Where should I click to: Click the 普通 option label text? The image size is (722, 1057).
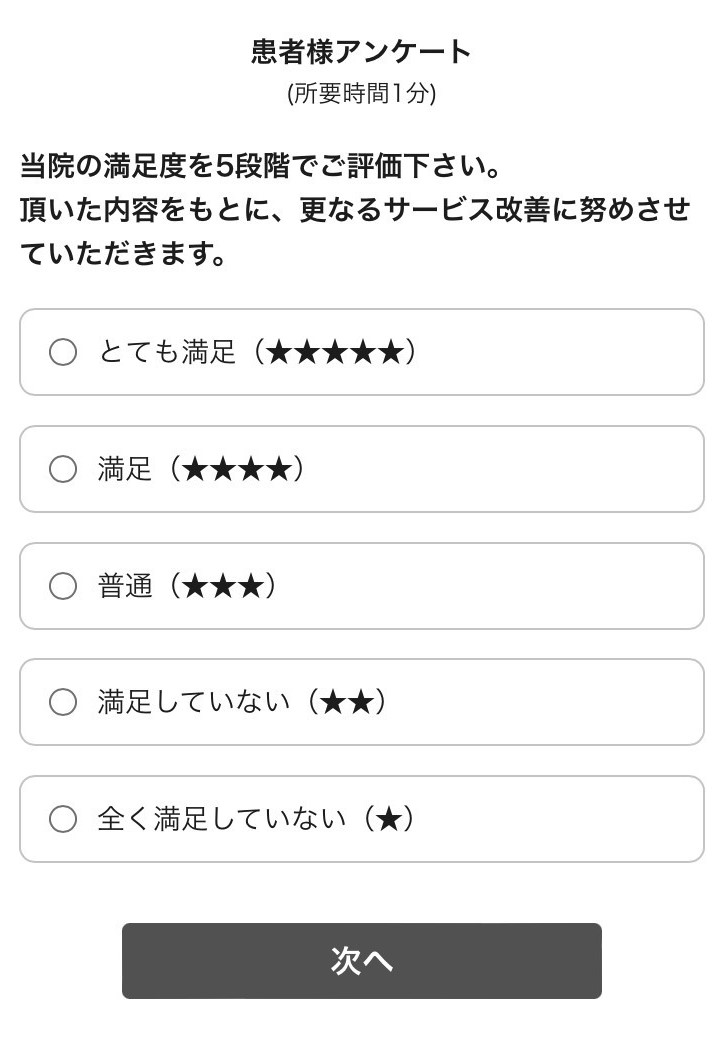coord(125,586)
